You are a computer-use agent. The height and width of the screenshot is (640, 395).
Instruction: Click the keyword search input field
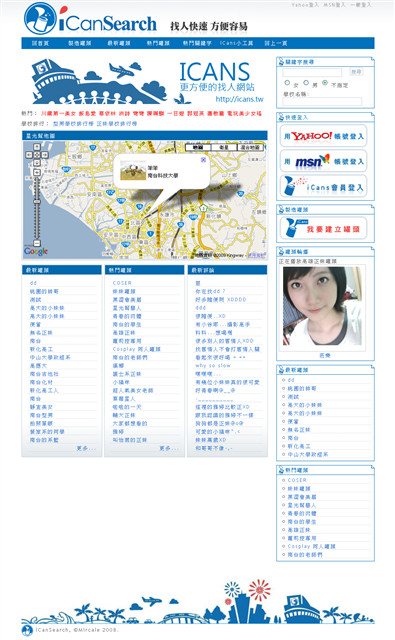click(312, 72)
